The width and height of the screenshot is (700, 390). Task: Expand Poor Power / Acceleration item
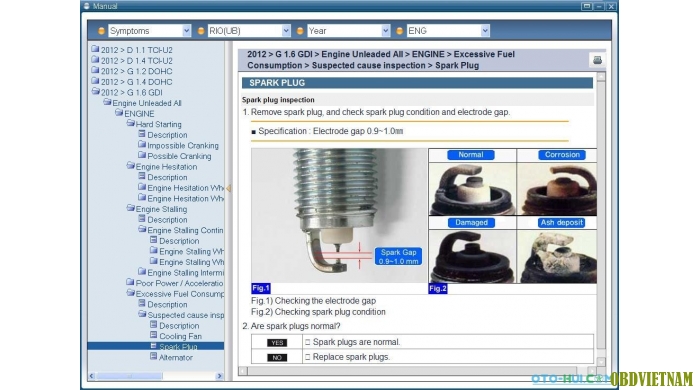(179, 283)
